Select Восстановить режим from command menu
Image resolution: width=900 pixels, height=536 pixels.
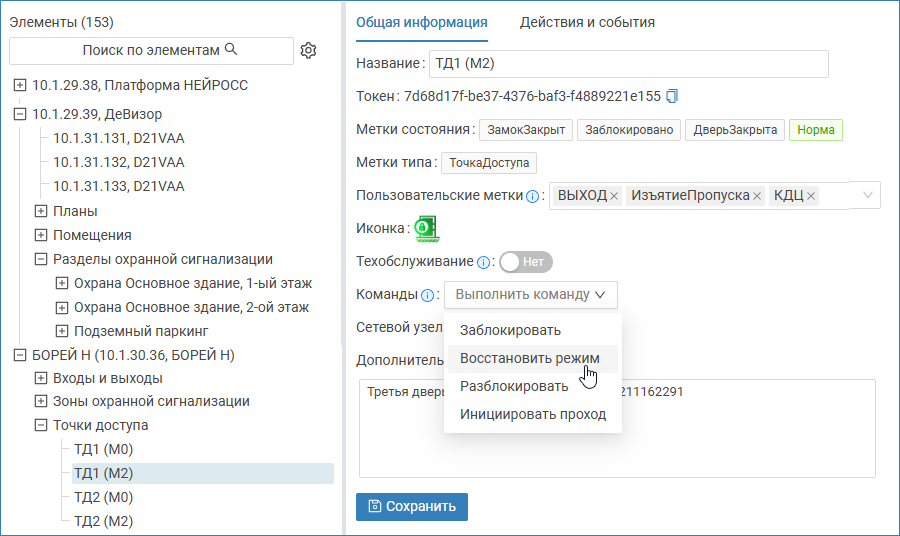click(x=529, y=358)
